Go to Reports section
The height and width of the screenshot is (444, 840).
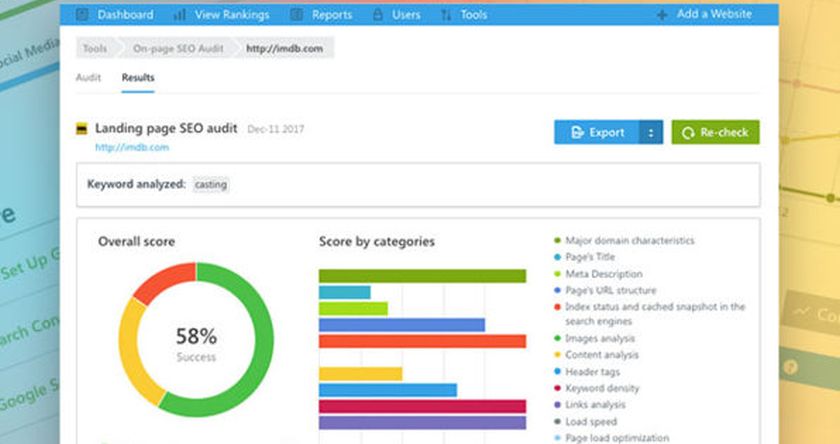tap(332, 15)
